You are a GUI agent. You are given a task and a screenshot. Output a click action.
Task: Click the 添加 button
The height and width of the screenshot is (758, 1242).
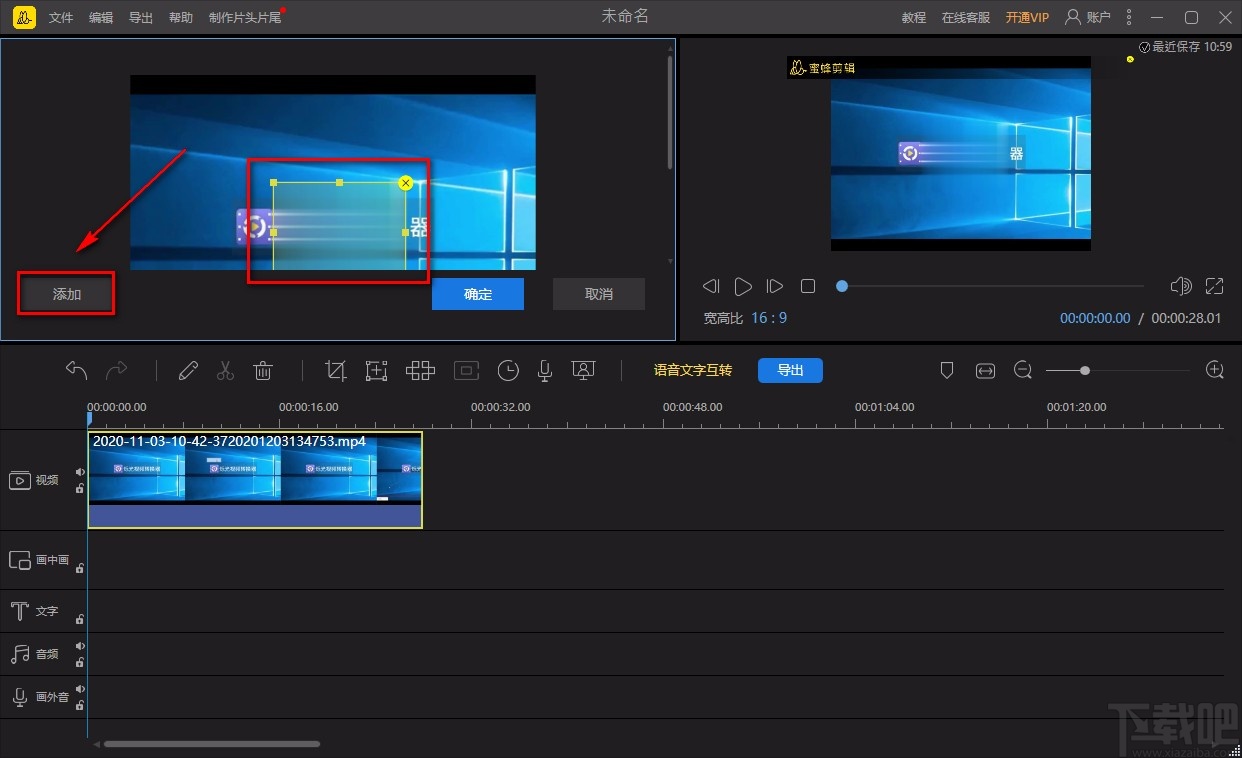pos(67,294)
